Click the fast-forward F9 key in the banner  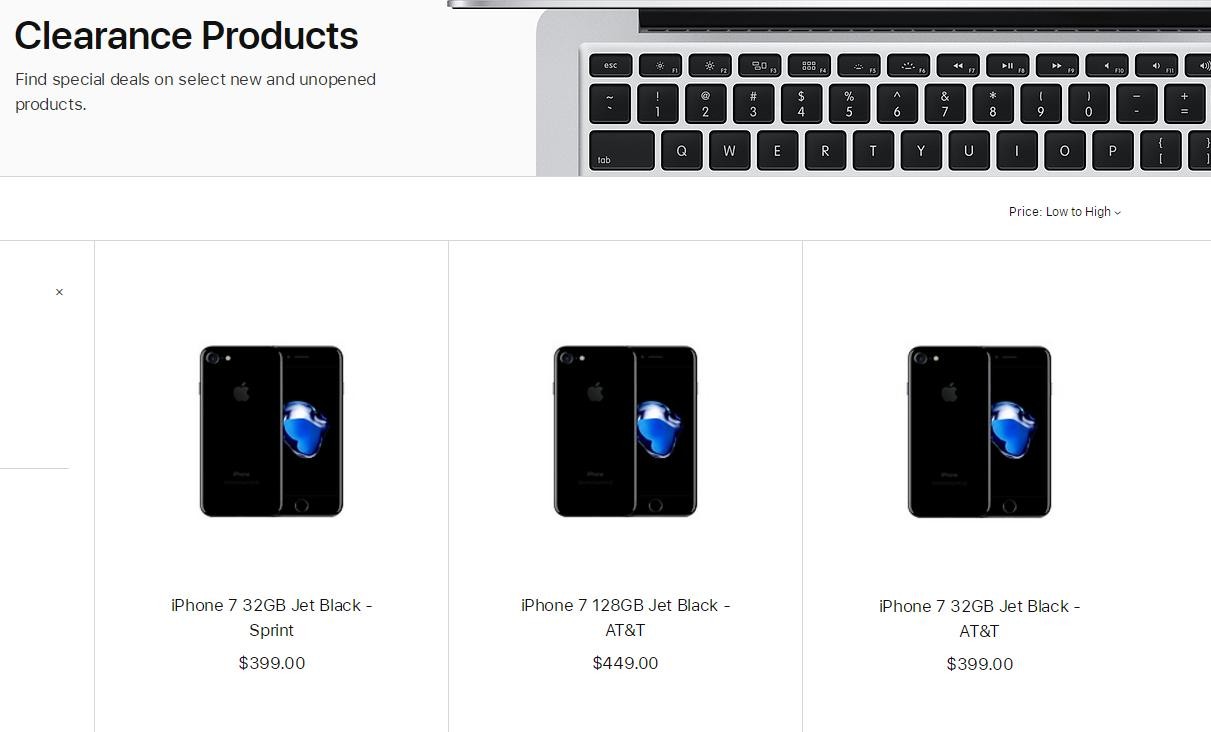pyautogui.click(x=1056, y=66)
